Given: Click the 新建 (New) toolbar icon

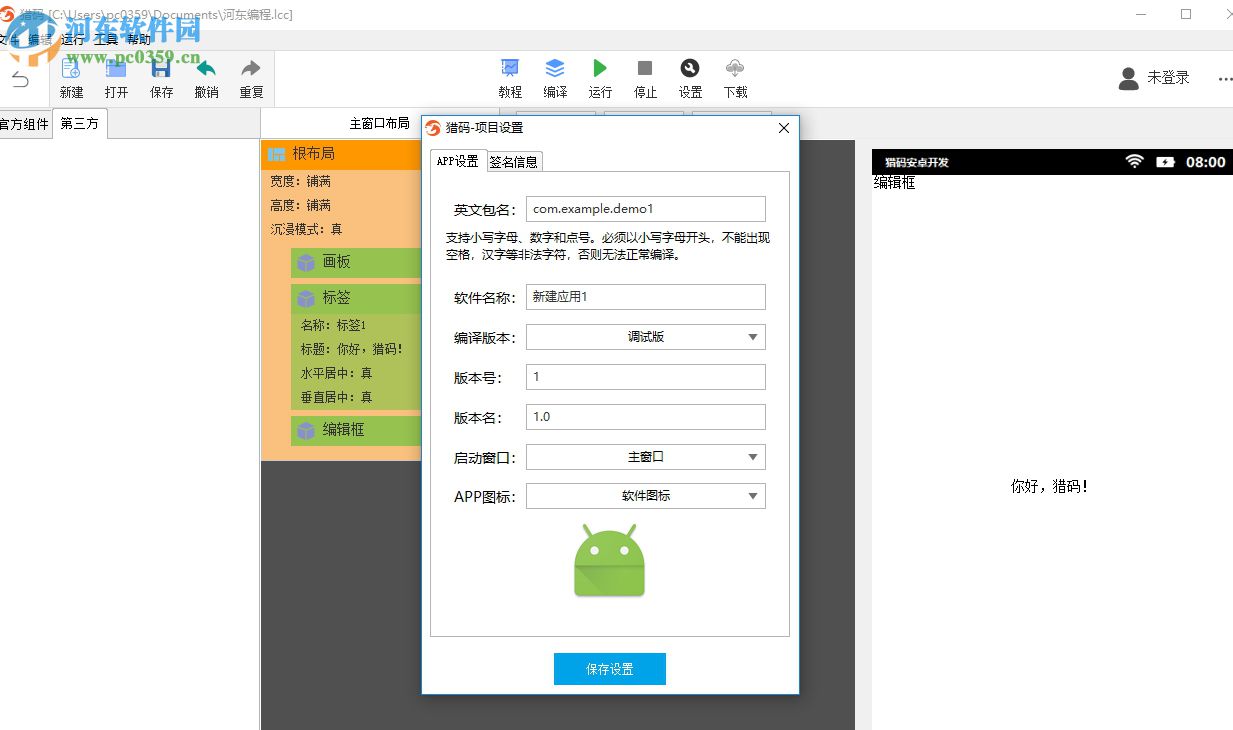Looking at the screenshot, I should [x=71, y=69].
